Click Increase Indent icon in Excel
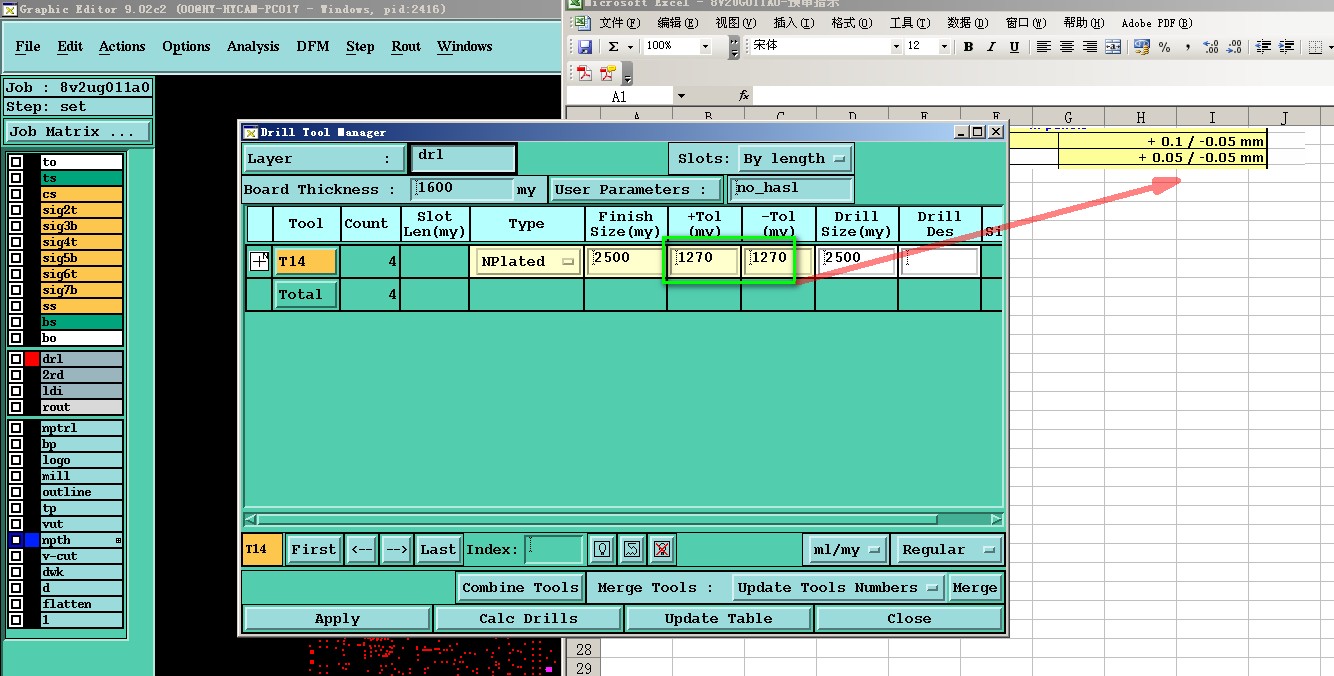 (1286, 46)
